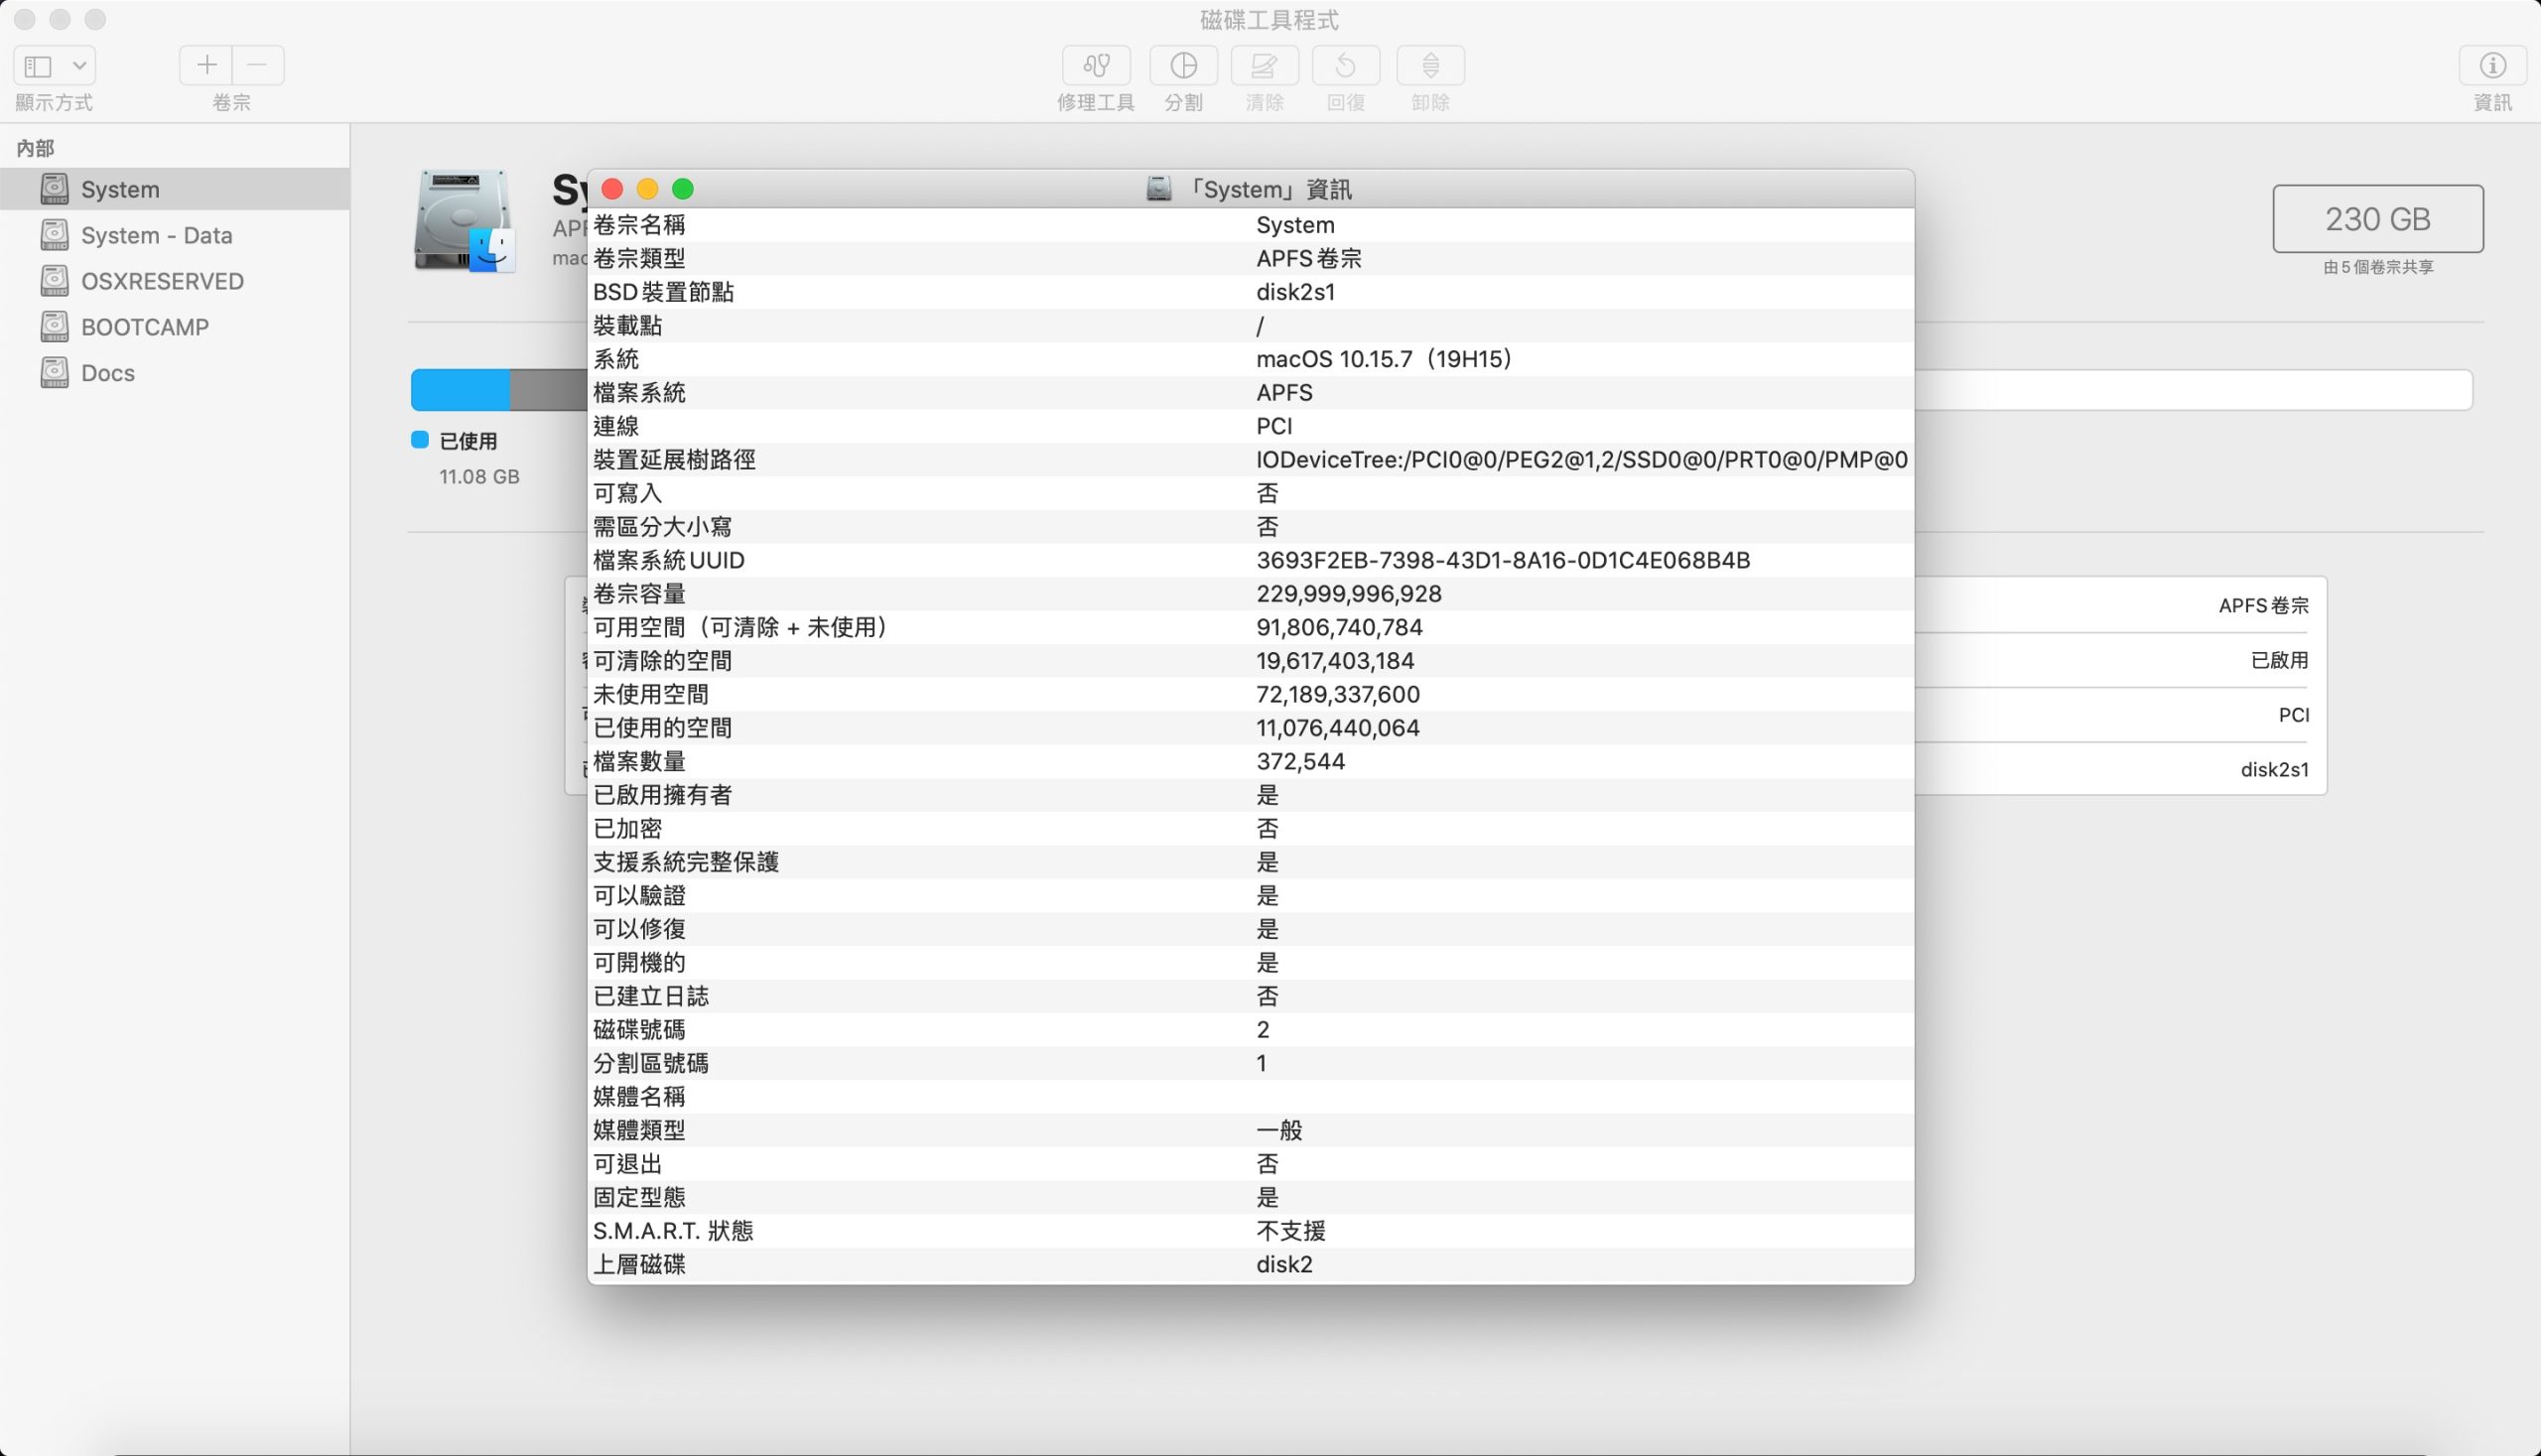The width and height of the screenshot is (2541, 1456).
Task: Select System volume in sidebar
Action: coord(175,189)
